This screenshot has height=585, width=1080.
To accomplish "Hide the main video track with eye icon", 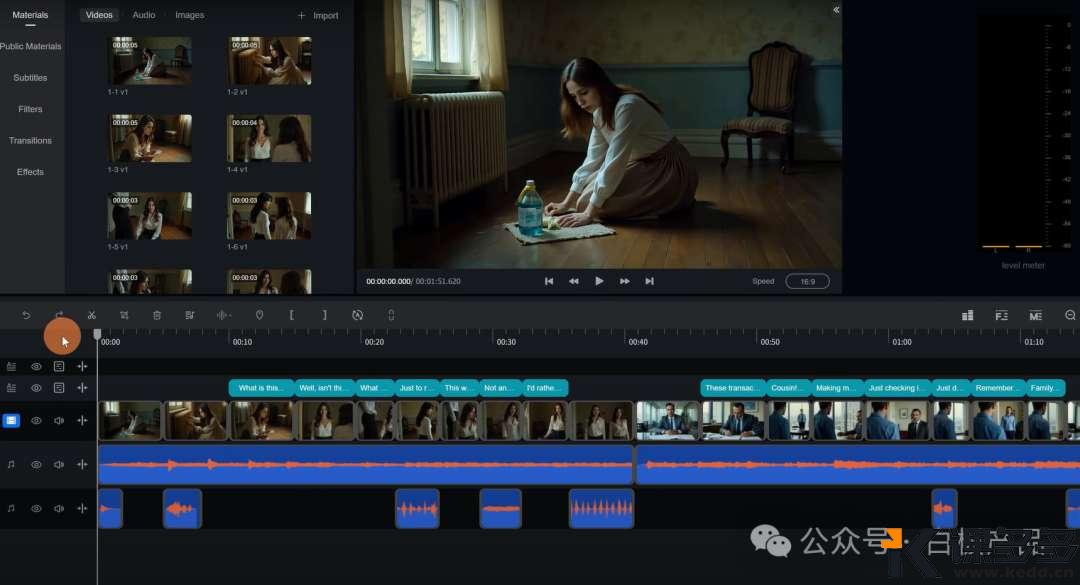I will 36,421.
